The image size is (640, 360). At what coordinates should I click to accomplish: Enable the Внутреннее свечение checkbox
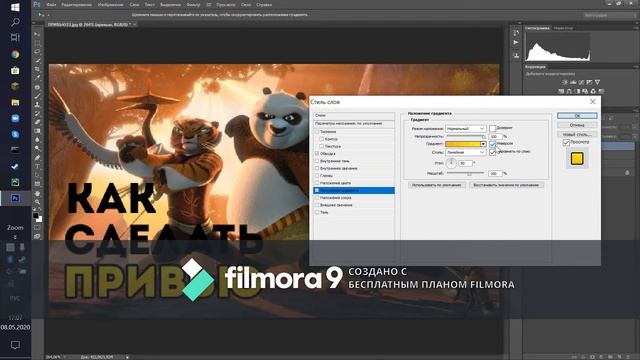coord(317,168)
